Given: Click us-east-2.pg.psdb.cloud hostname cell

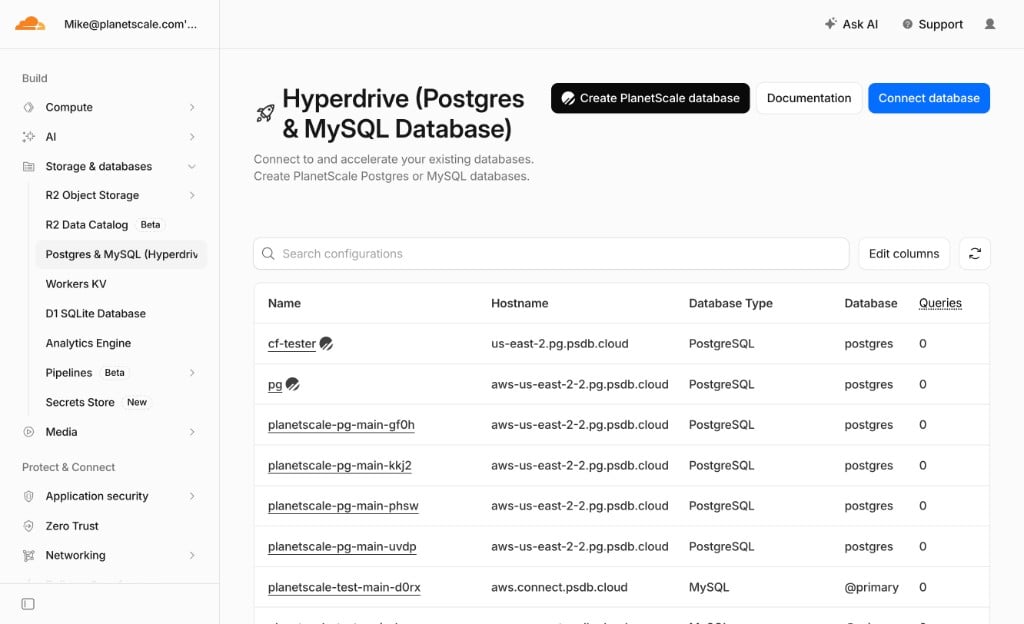Looking at the screenshot, I should tap(560, 343).
